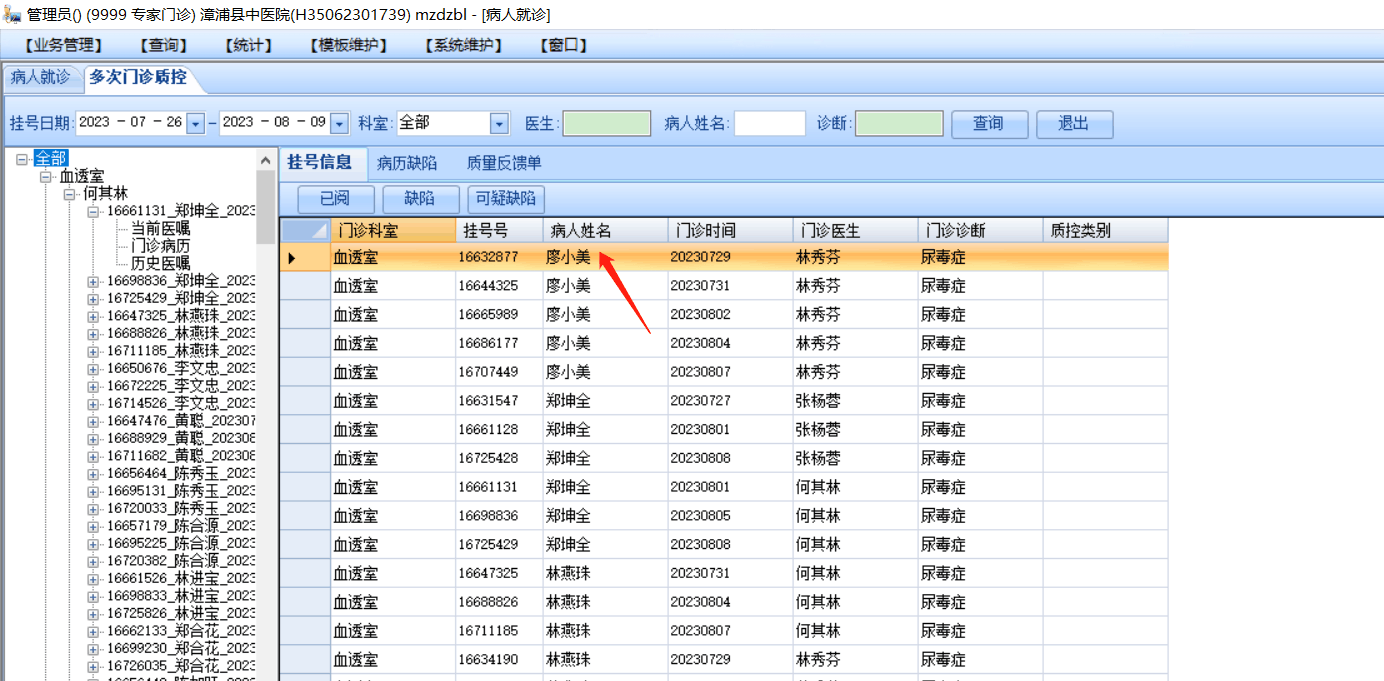Open the 质量反馈单 tab
This screenshot has height=681, width=1384.
click(504, 163)
